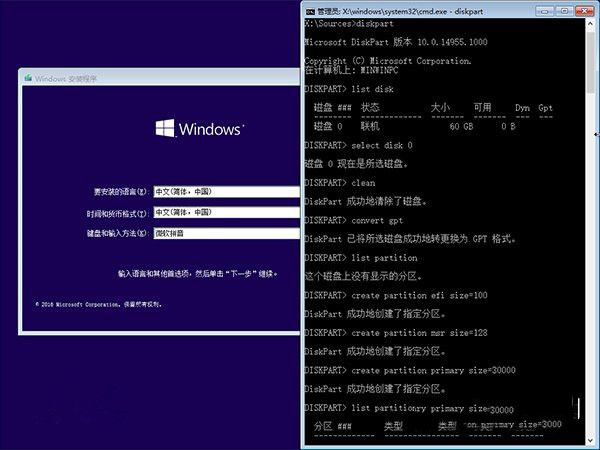Screen dimensions: 600x450
Task: Click the Gpt column header in disk list
Action: [x=545, y=108]
